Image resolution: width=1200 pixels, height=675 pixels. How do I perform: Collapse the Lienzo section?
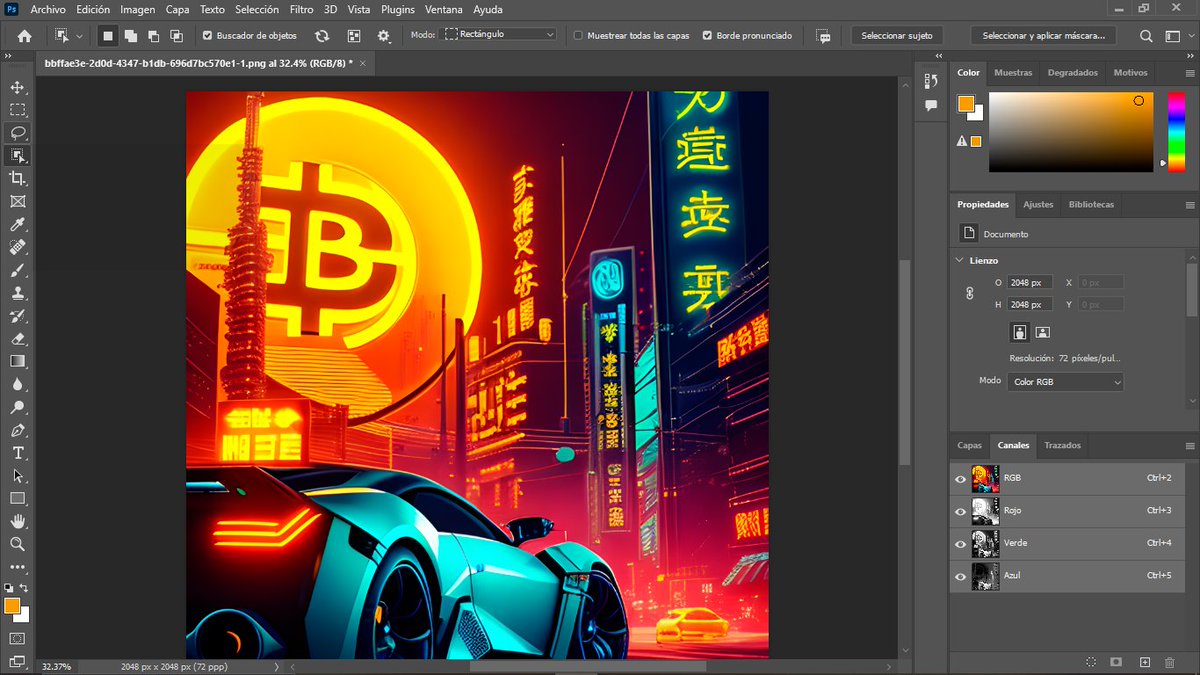pyautogui.click(x=960, y=260)
